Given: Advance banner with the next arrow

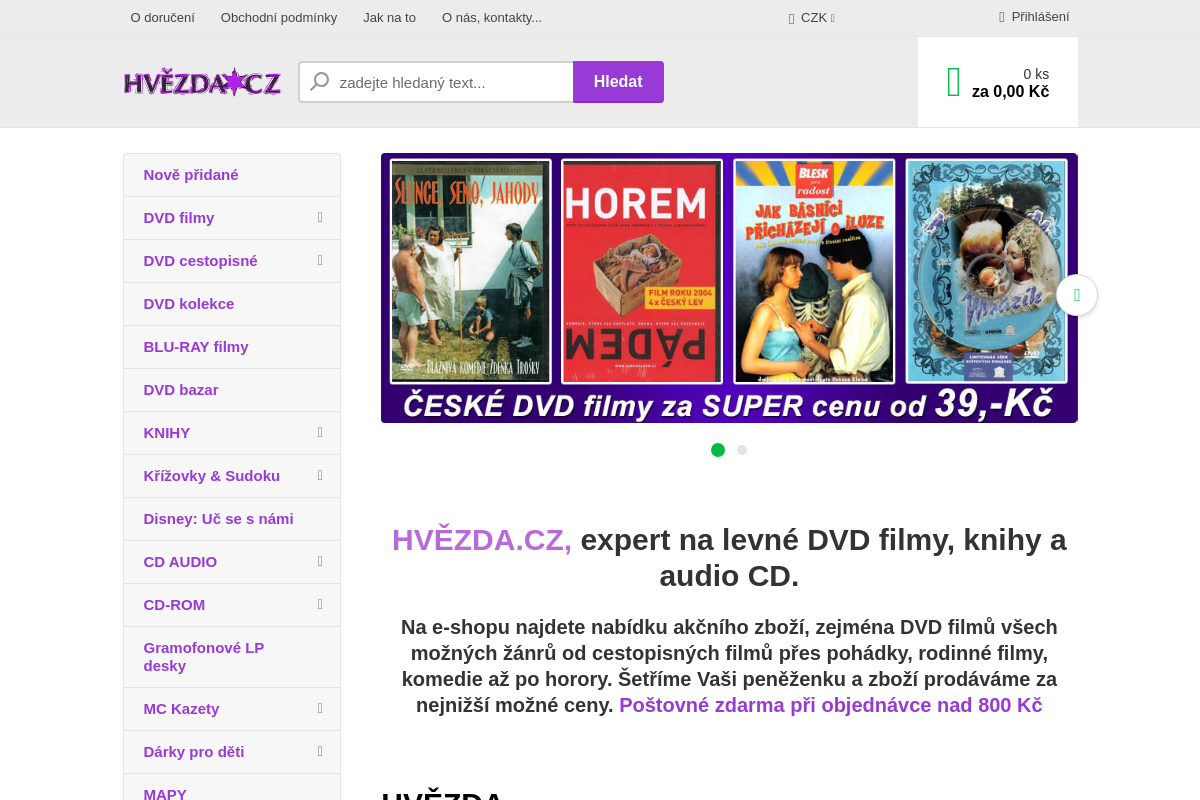Looking at the screenshot, I should (x=1077, y=295).
